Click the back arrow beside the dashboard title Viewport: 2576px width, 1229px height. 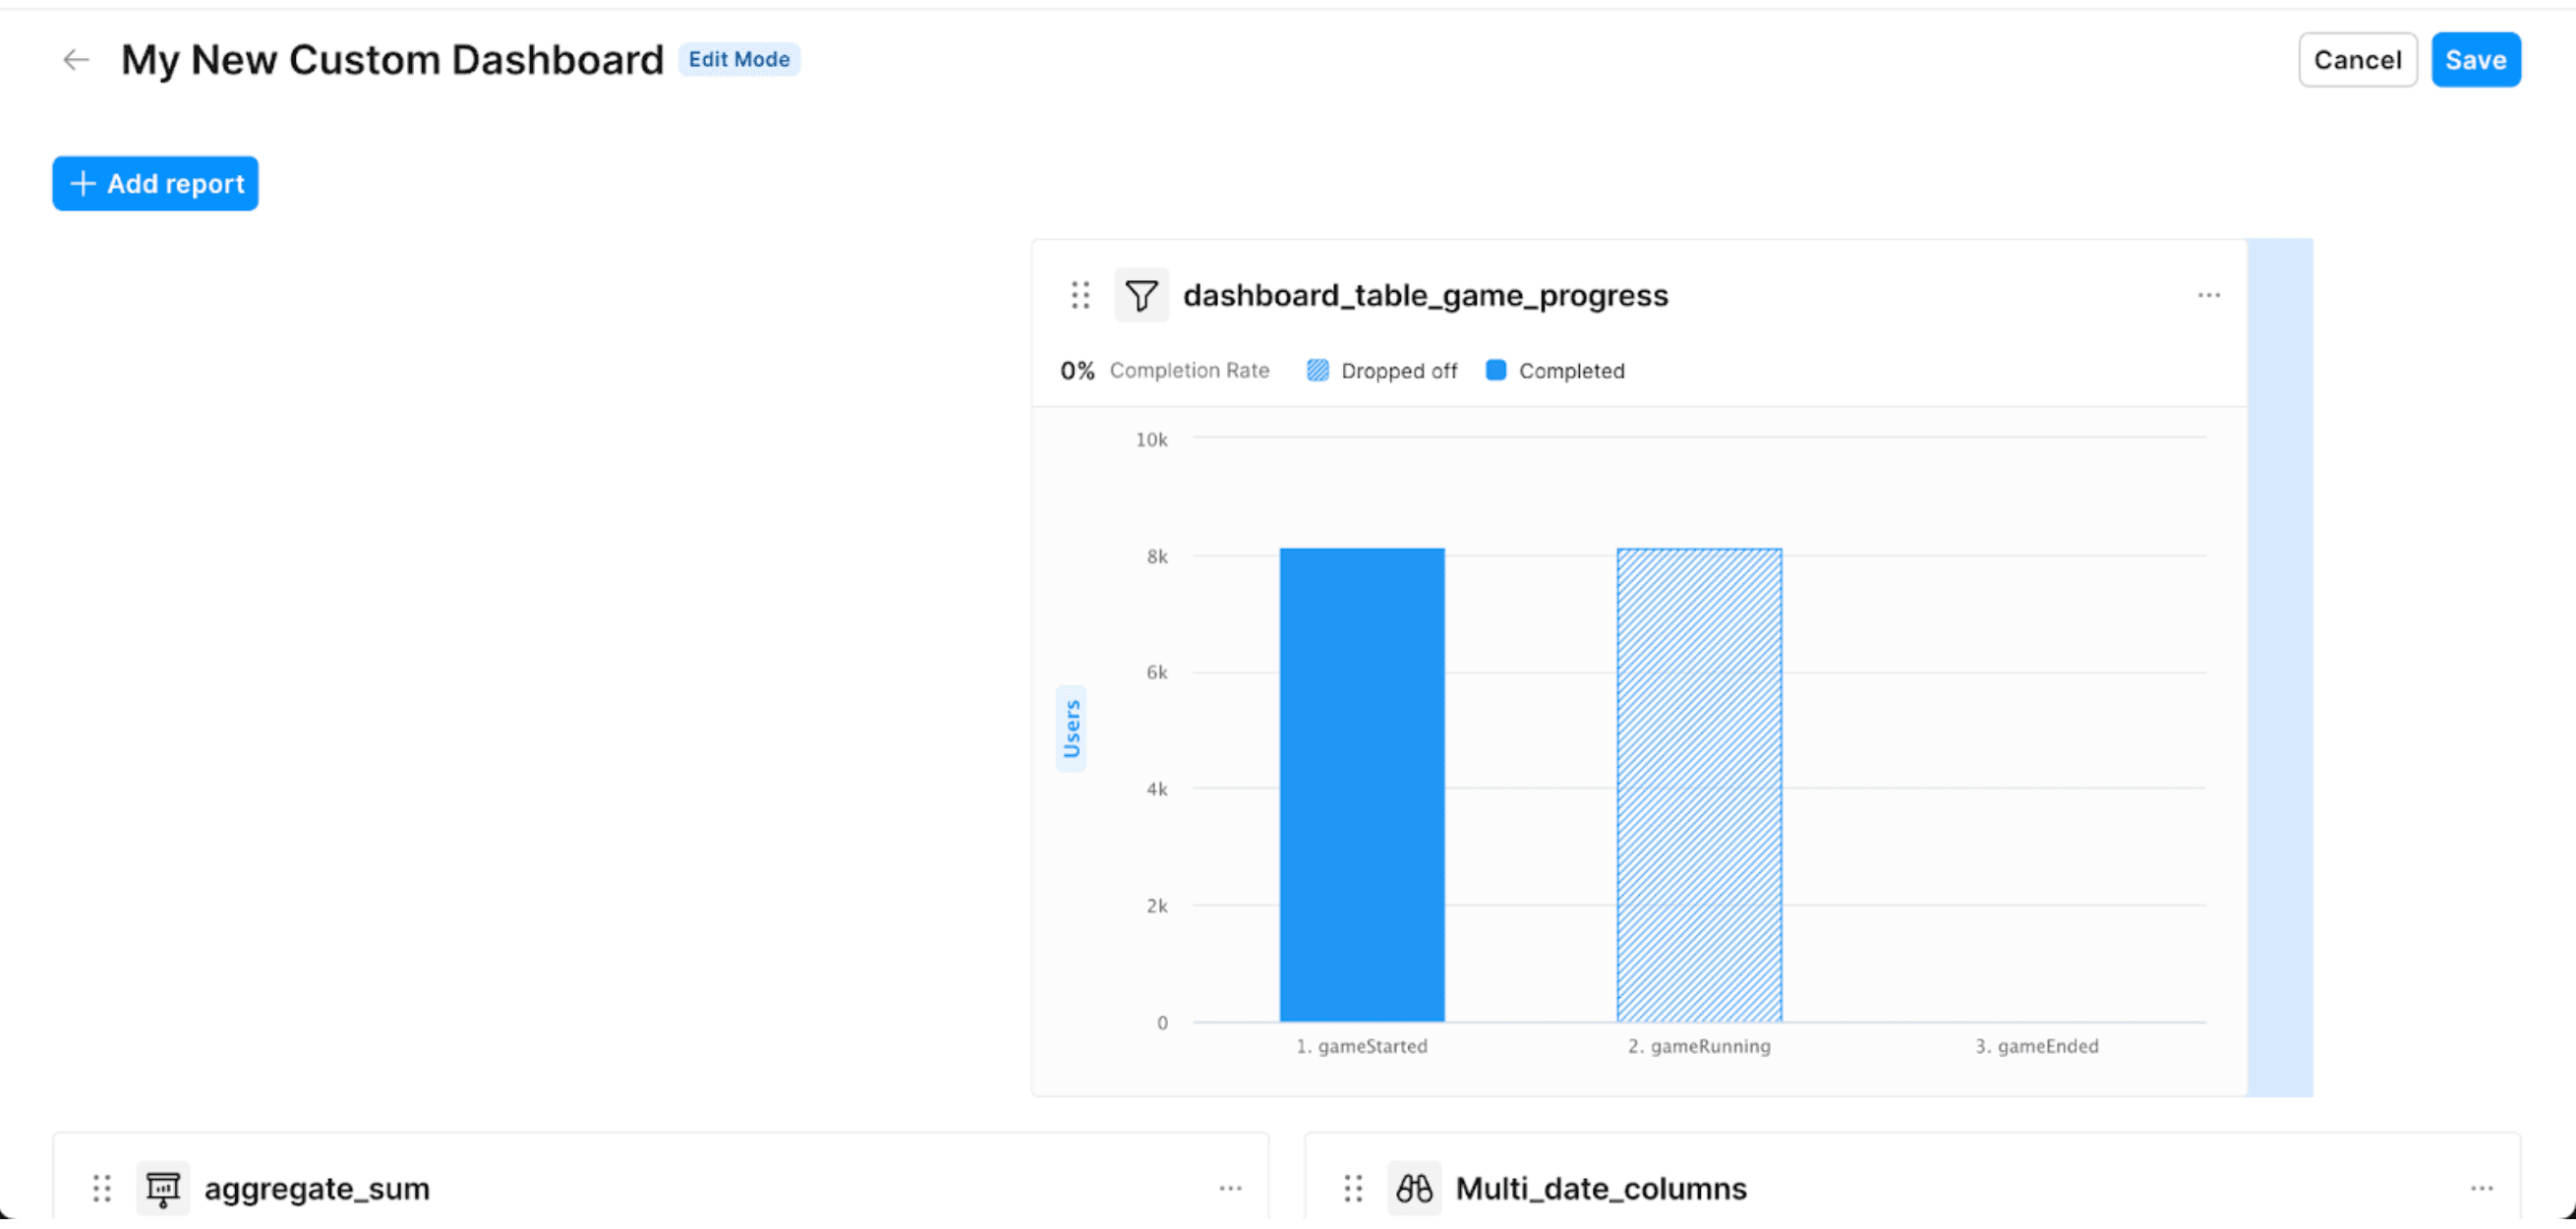click(76, 60)
